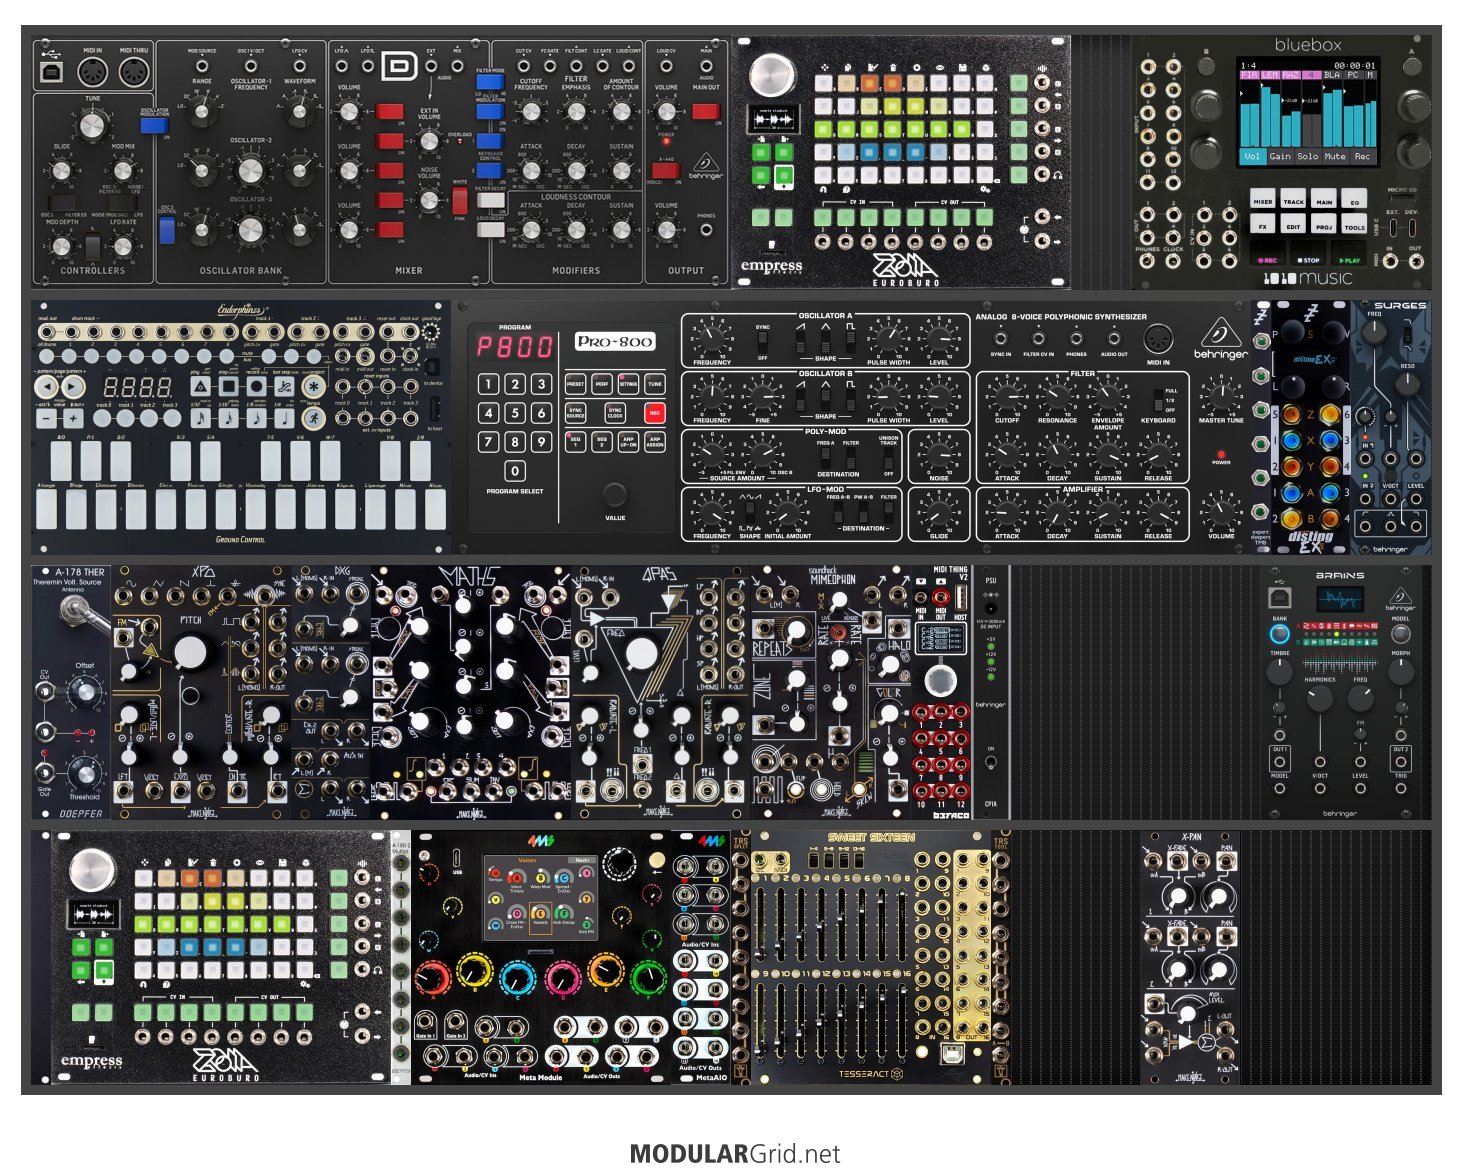Click the USB port on the Brains module
Screen dimensions: 1472x1175
pos(1279,598)
